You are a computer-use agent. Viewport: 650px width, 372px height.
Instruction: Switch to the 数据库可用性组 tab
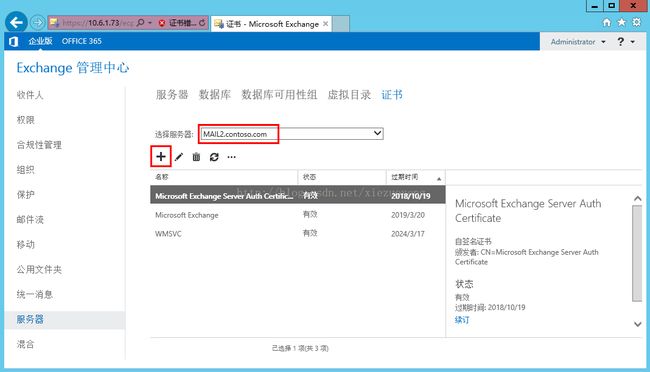click(279, 95)
